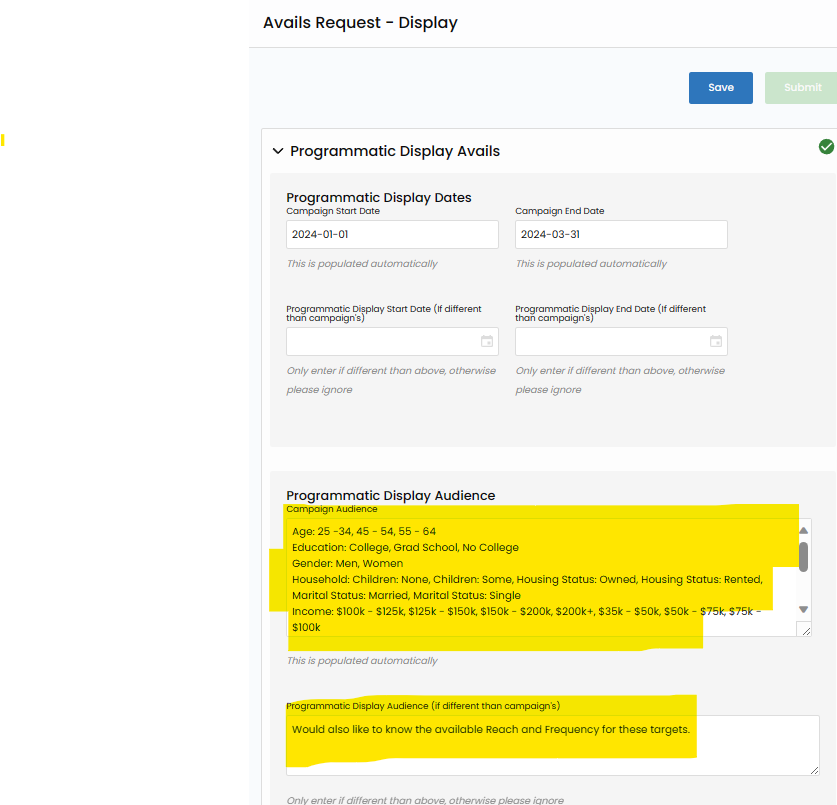837x805 pixels.
Task: Click the Programmatic Display Avails section title
Action: tap(395, 152)
